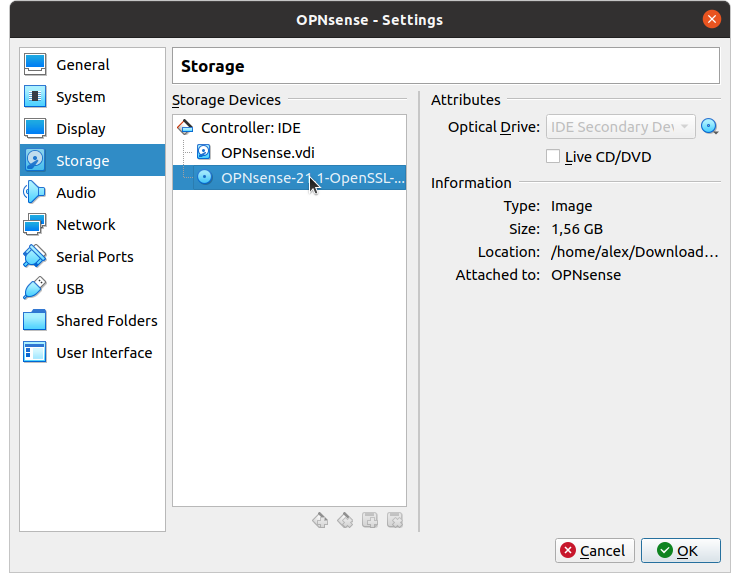
Task: Select the Controller: IDE tree item
Action: (x=289, y=128)
